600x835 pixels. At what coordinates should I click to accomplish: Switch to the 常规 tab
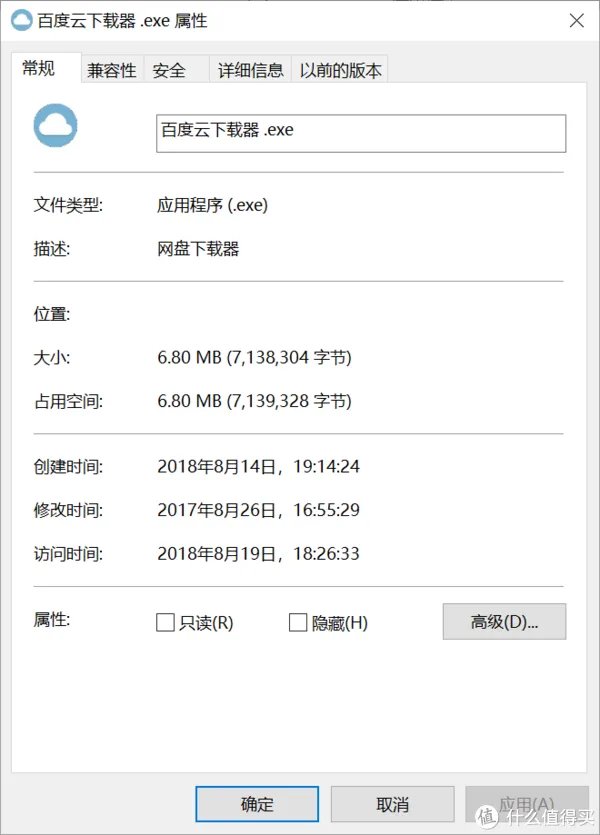tap(46, 68)
